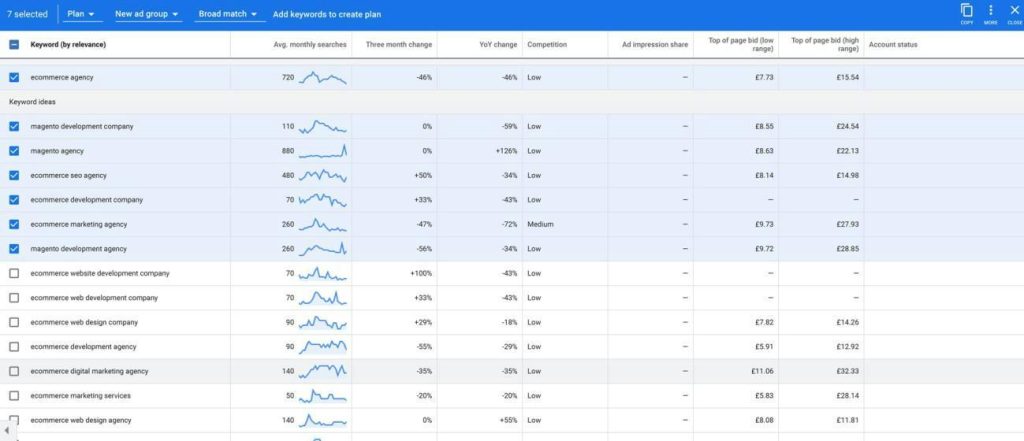Open the Plan dropdown
Screen dimensions: 1024x441
83,15
